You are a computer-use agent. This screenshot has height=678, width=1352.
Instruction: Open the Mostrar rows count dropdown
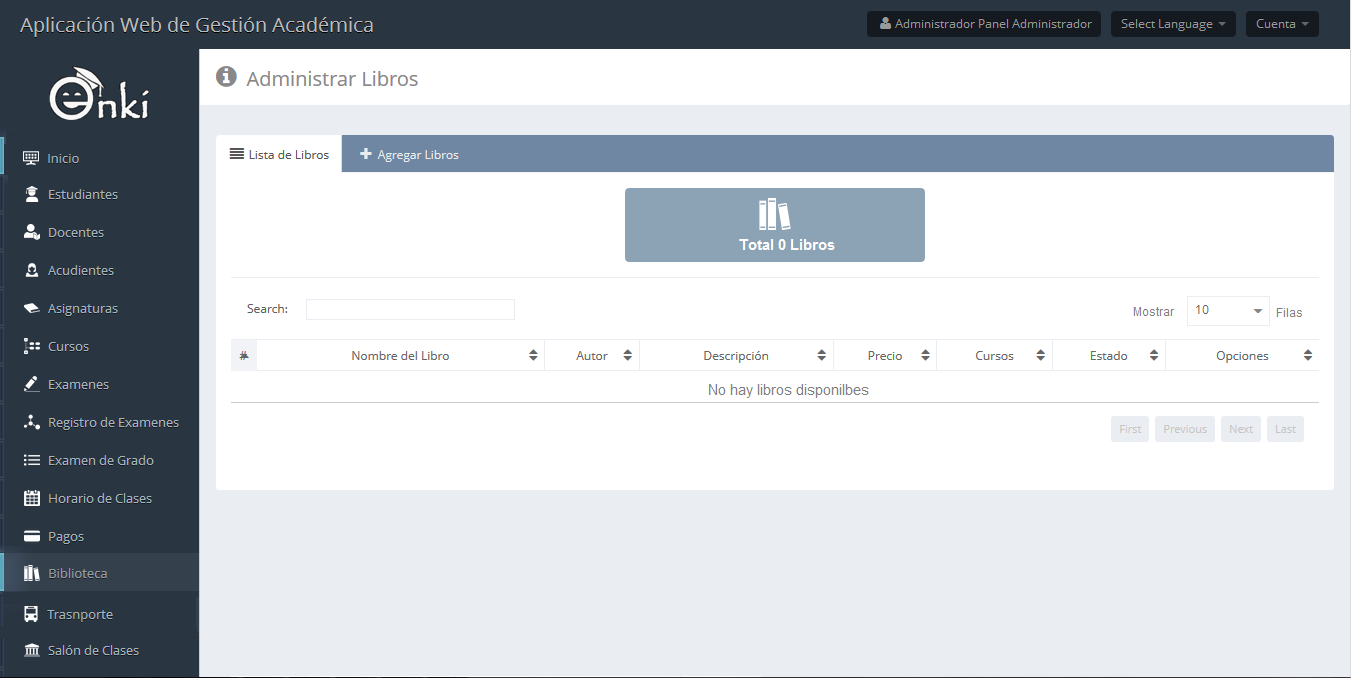click(1227, 311)
